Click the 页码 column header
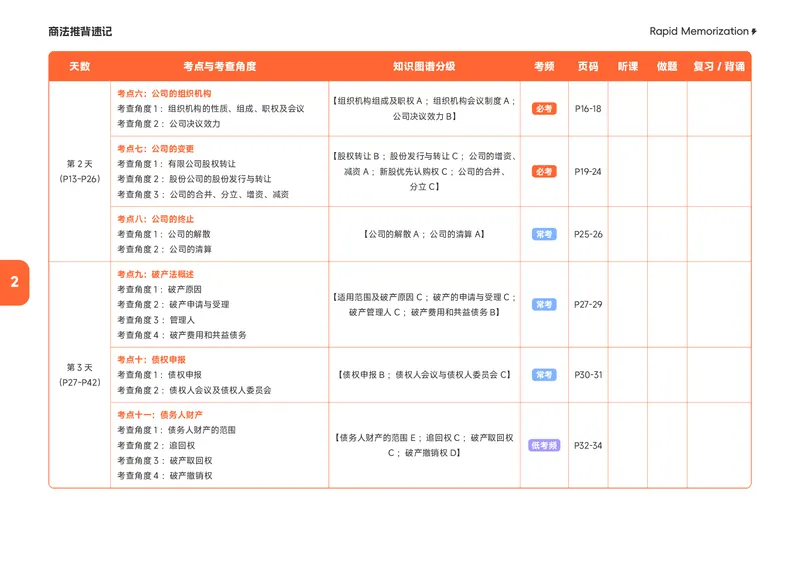Screen dimensions: 800x566 [588, 66]
